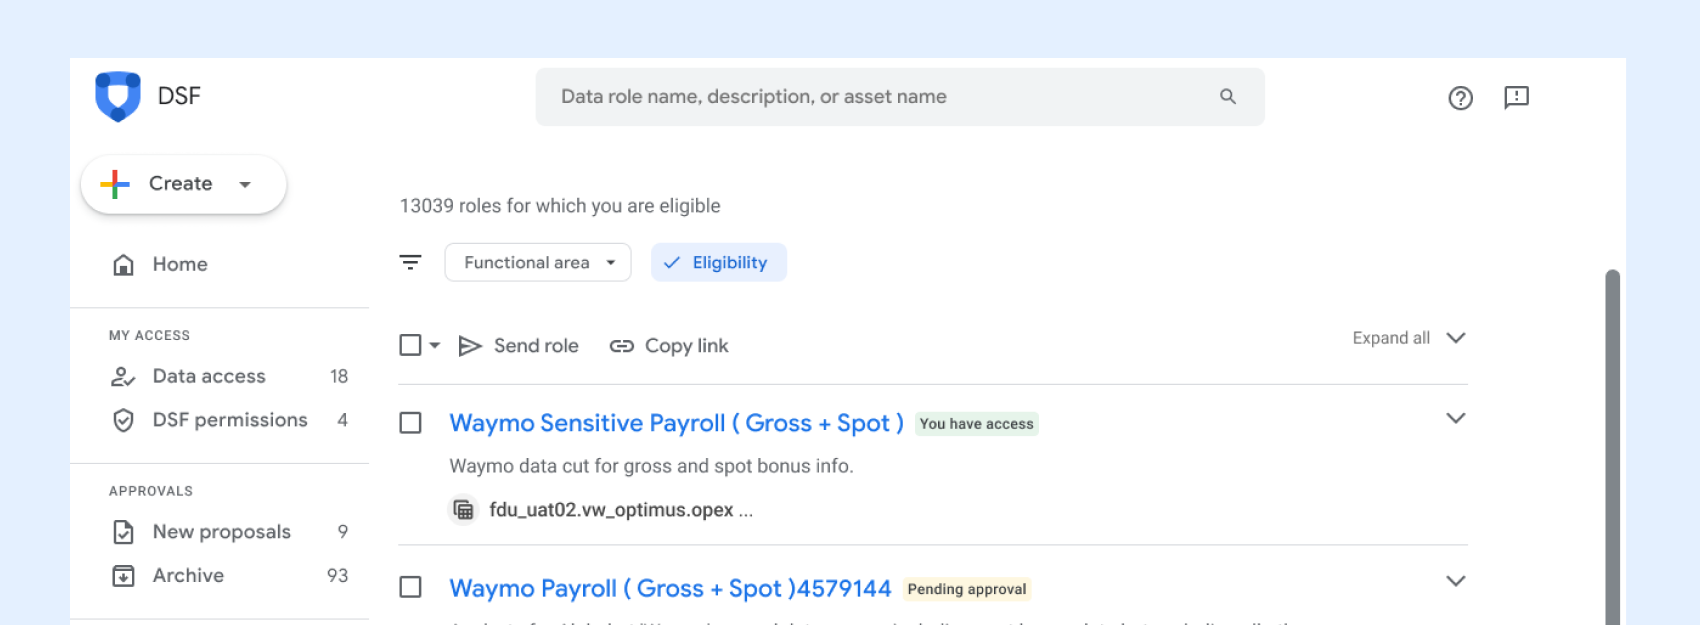Click the MY ACCESS section heading
Screen dimensions: 1700x625
pyautogui.click(x=149, y=335)
